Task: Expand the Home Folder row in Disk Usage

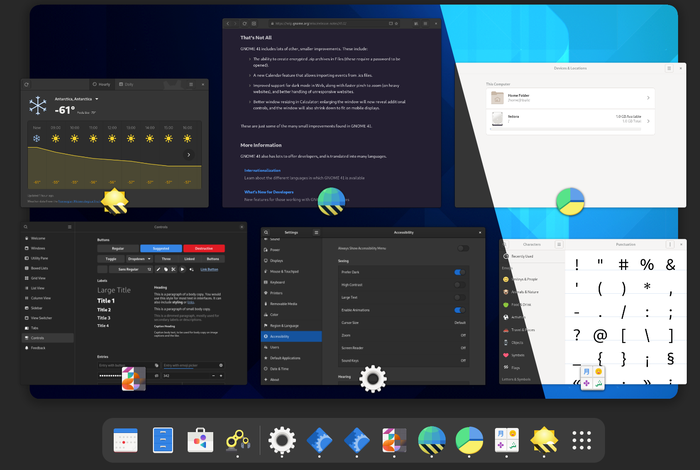Action: (570, 98)
